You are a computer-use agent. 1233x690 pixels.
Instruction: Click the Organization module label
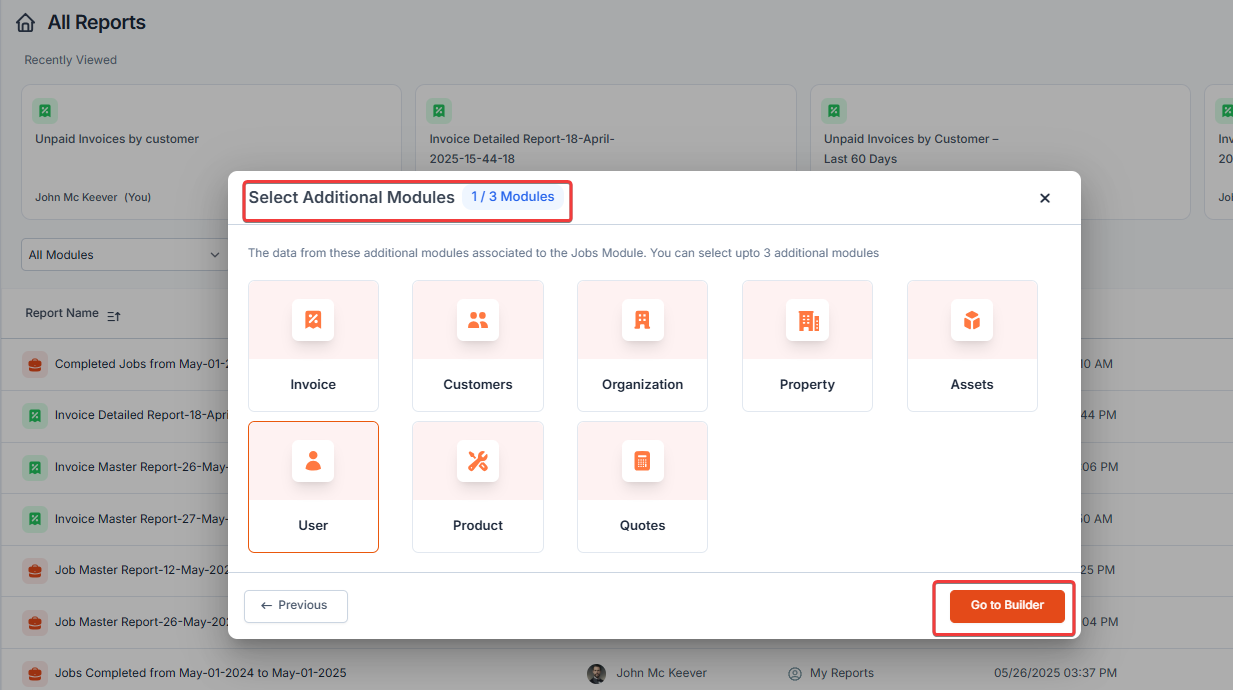point(642,384)
